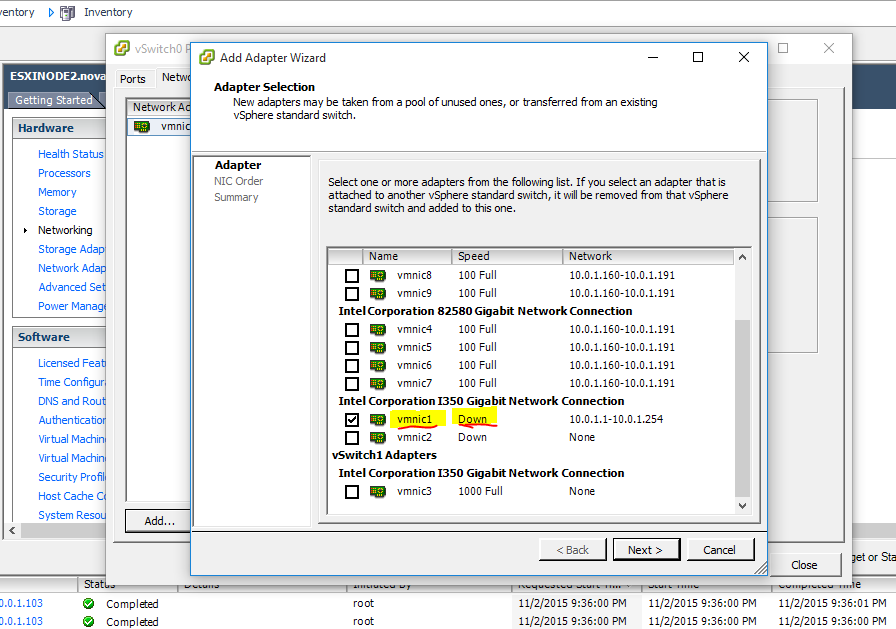The image size is (896, 629).
Task: Click the adapter list vertical scrollbar thumb
Action: [742, 408]
